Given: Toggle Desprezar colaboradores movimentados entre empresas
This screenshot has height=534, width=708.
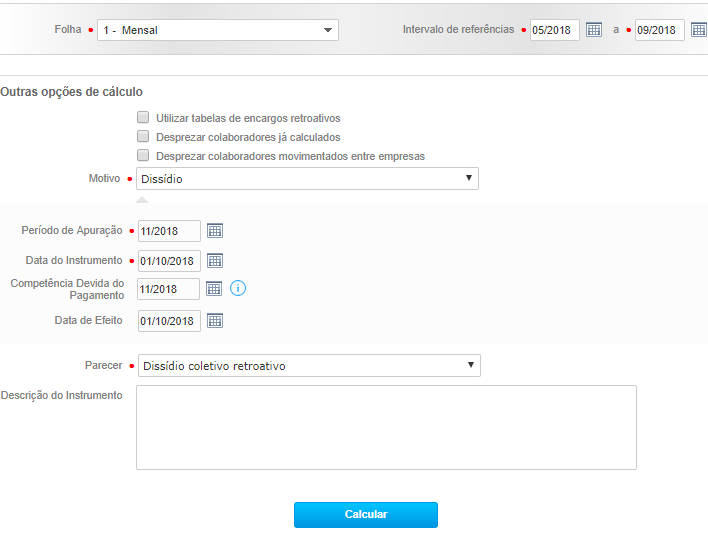Looking at the screenshot, I should 143,156.
